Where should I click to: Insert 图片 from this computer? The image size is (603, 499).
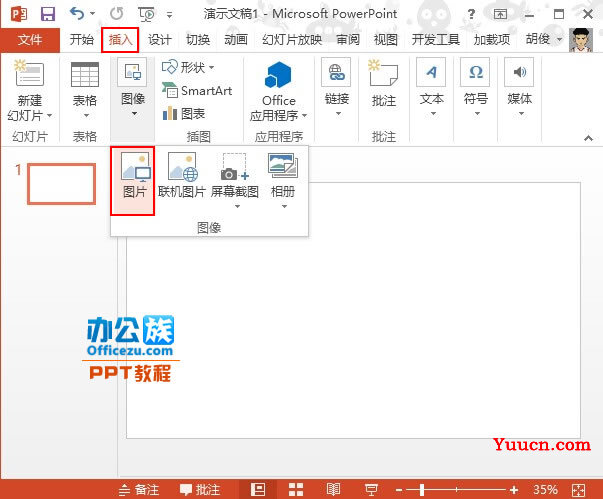pyautogui.click(x=133, y=180)
